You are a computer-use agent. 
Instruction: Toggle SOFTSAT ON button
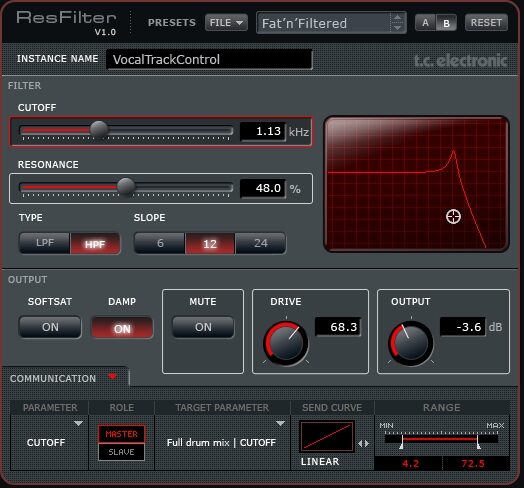pyautogui.click(x=50, y=327)
